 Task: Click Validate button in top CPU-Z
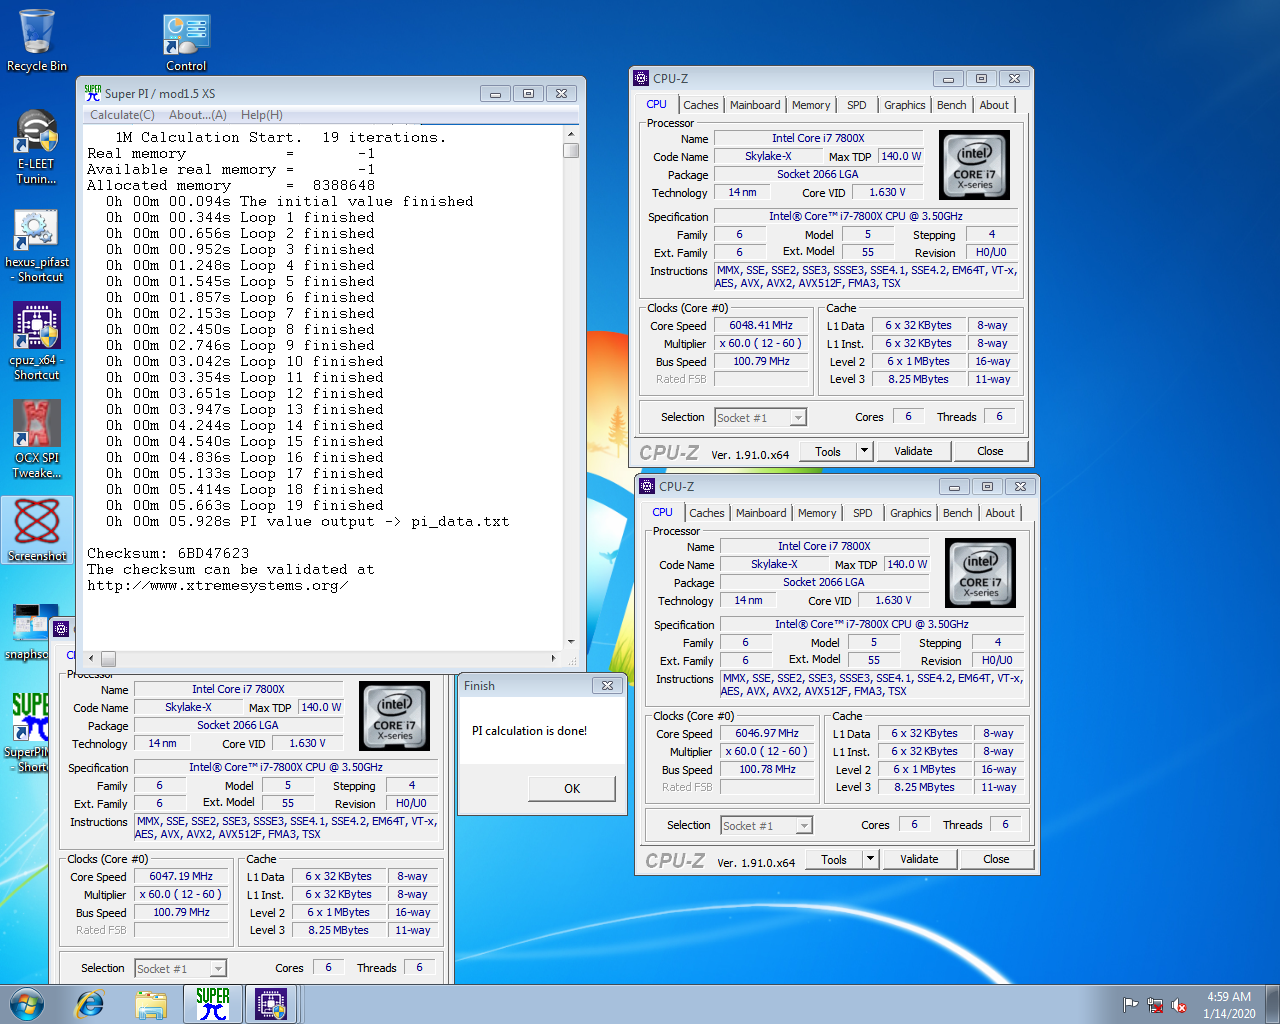click(x=913, y=451)
